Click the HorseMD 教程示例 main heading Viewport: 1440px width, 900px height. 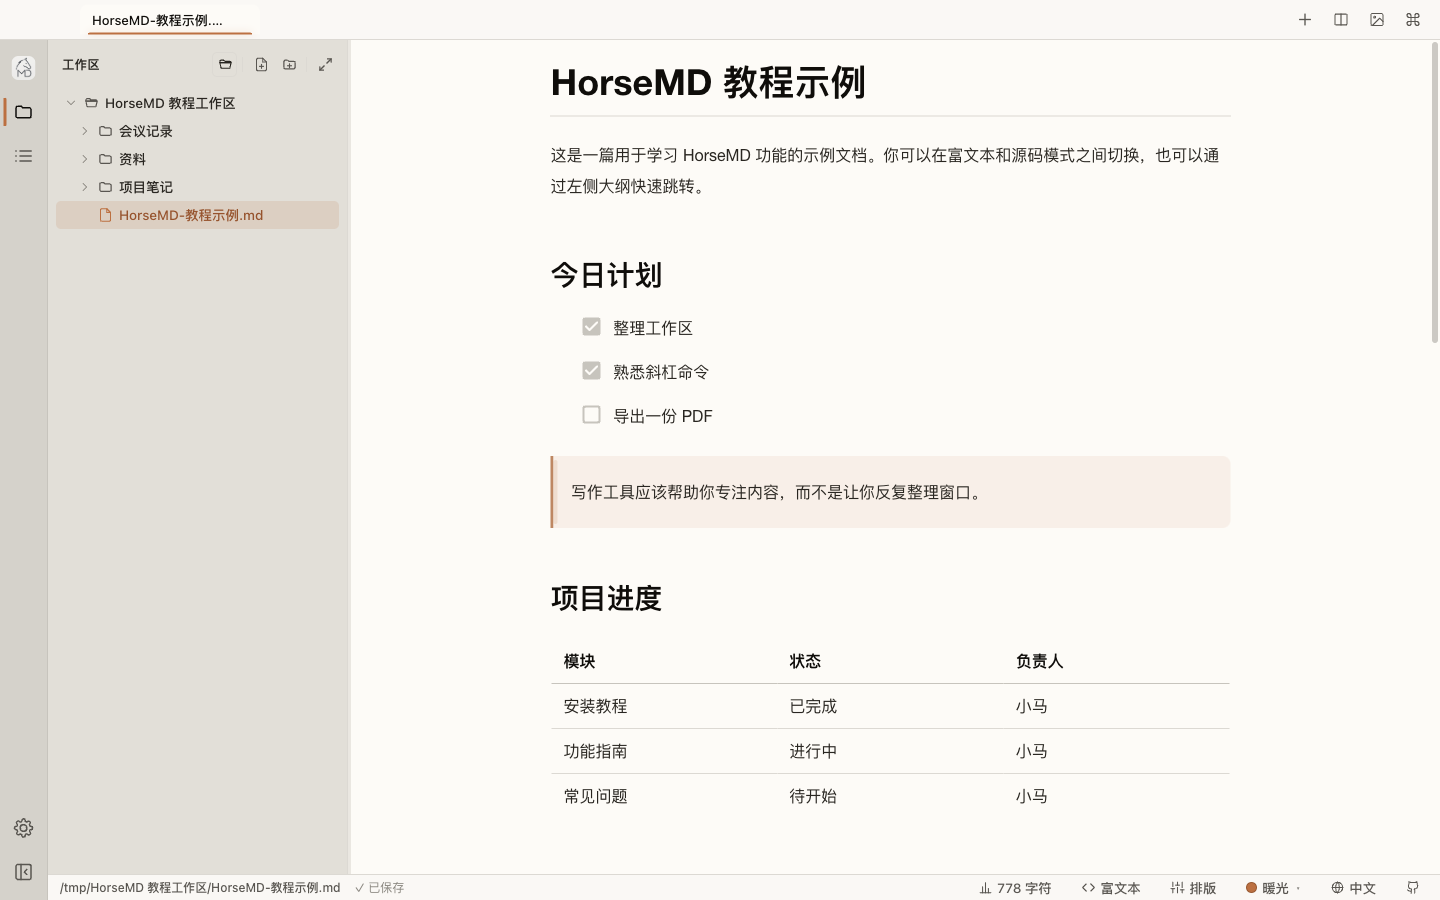708,82
